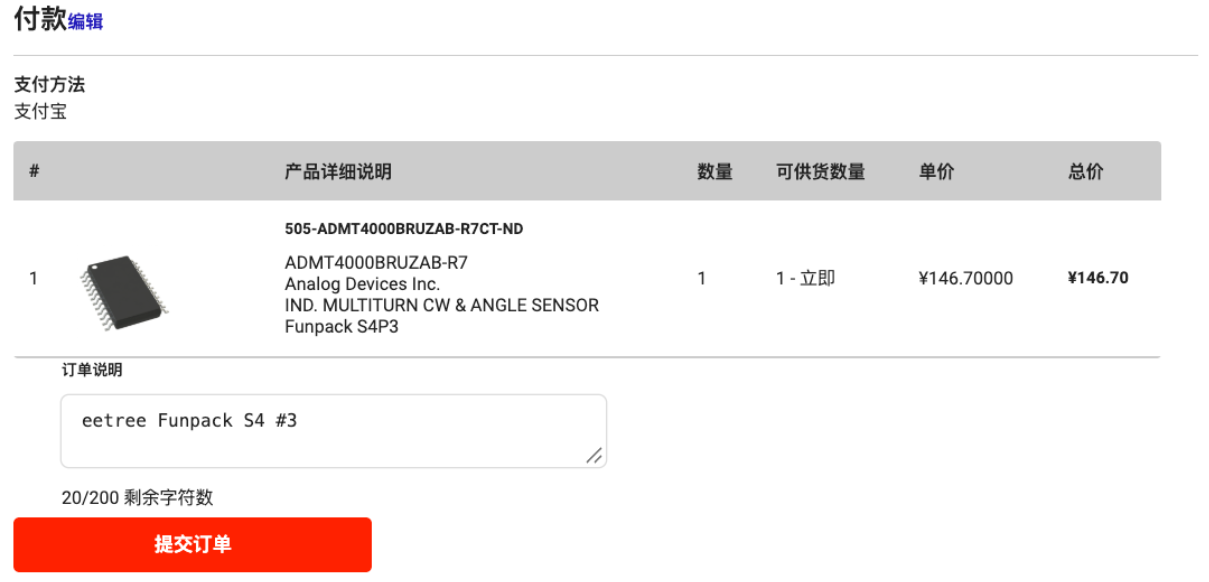Click the 20/200 剩余字符数 counter
Image resolution: width=1209 pixels, height=582 pixels.
click(137, 497)
